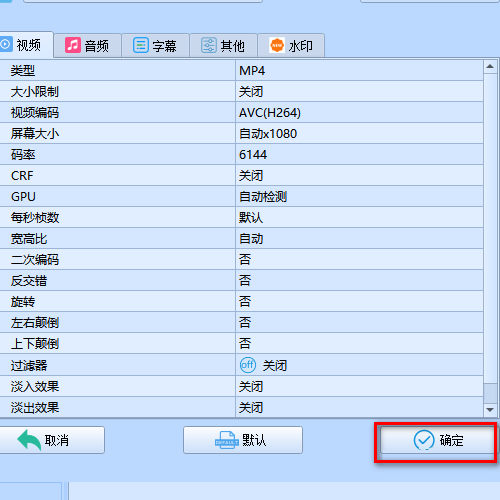Viewport: 500px width, 500px height.
Task: Open the 水印 tab
Action: 291,46
